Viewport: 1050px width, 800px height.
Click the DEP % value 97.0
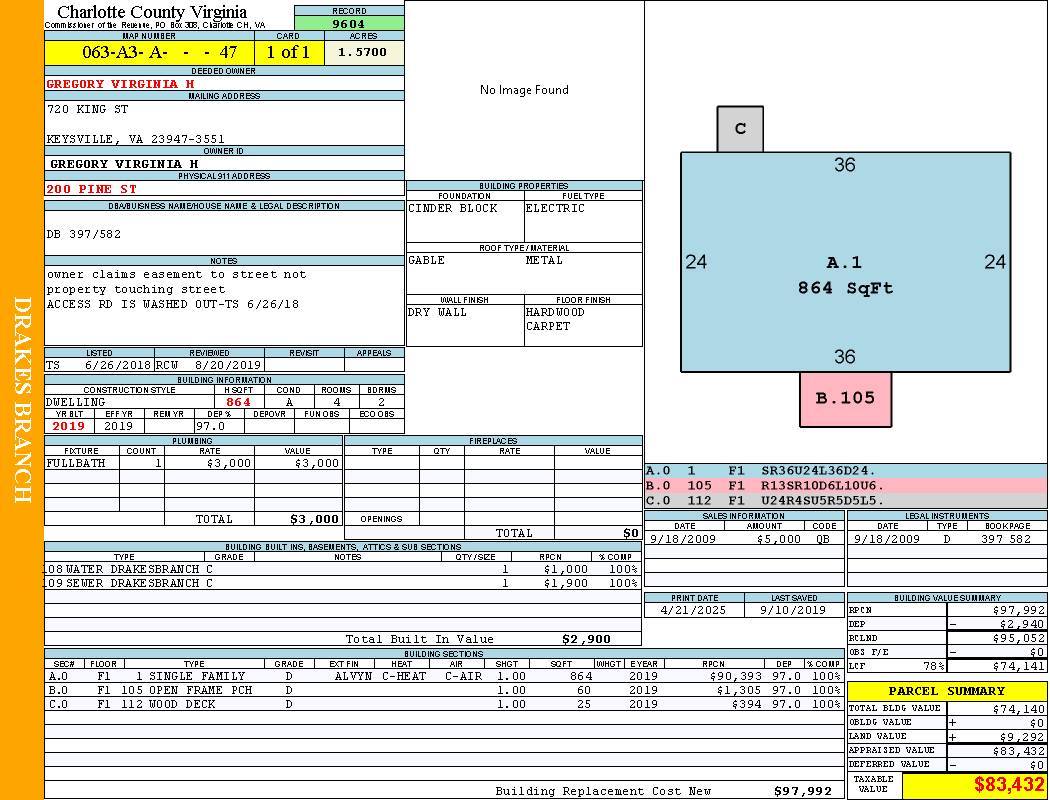[211, 426]
